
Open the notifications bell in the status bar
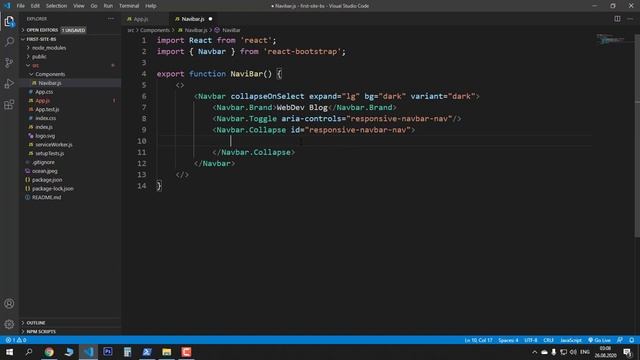(x=631, y=340)
